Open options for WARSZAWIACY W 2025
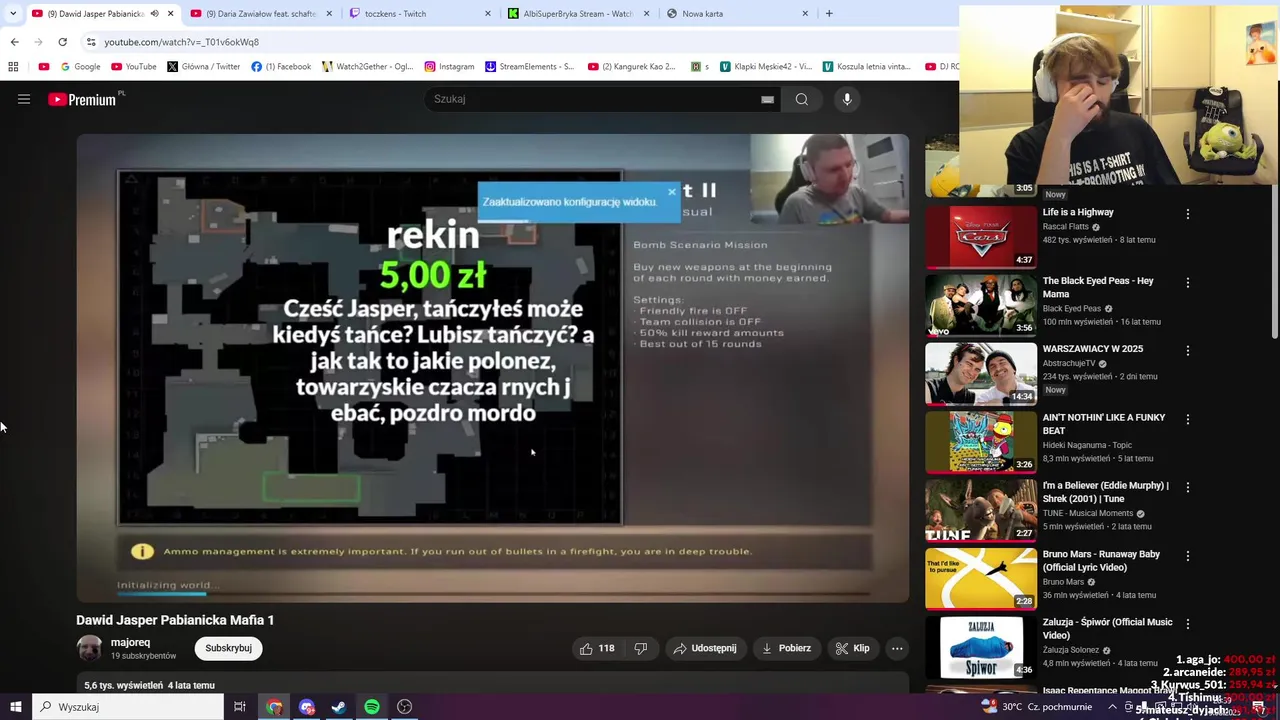The height and width of the screenshot is (720, 1280). [1188, 351]
